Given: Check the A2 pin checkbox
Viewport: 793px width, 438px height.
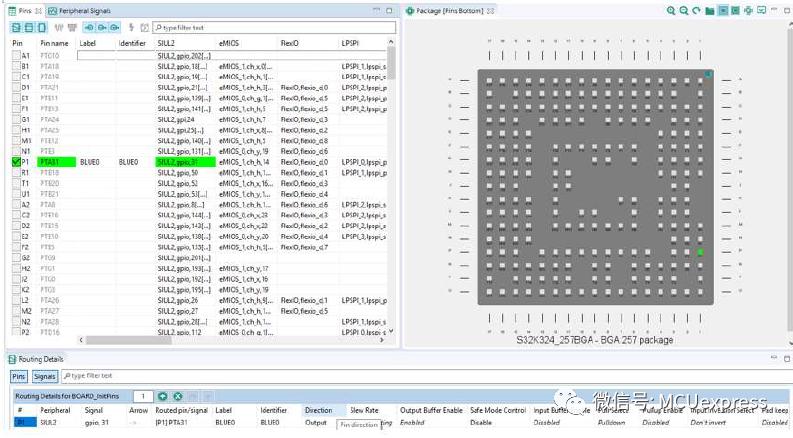Looking at the screenshot, I should [x=16, y=205].
